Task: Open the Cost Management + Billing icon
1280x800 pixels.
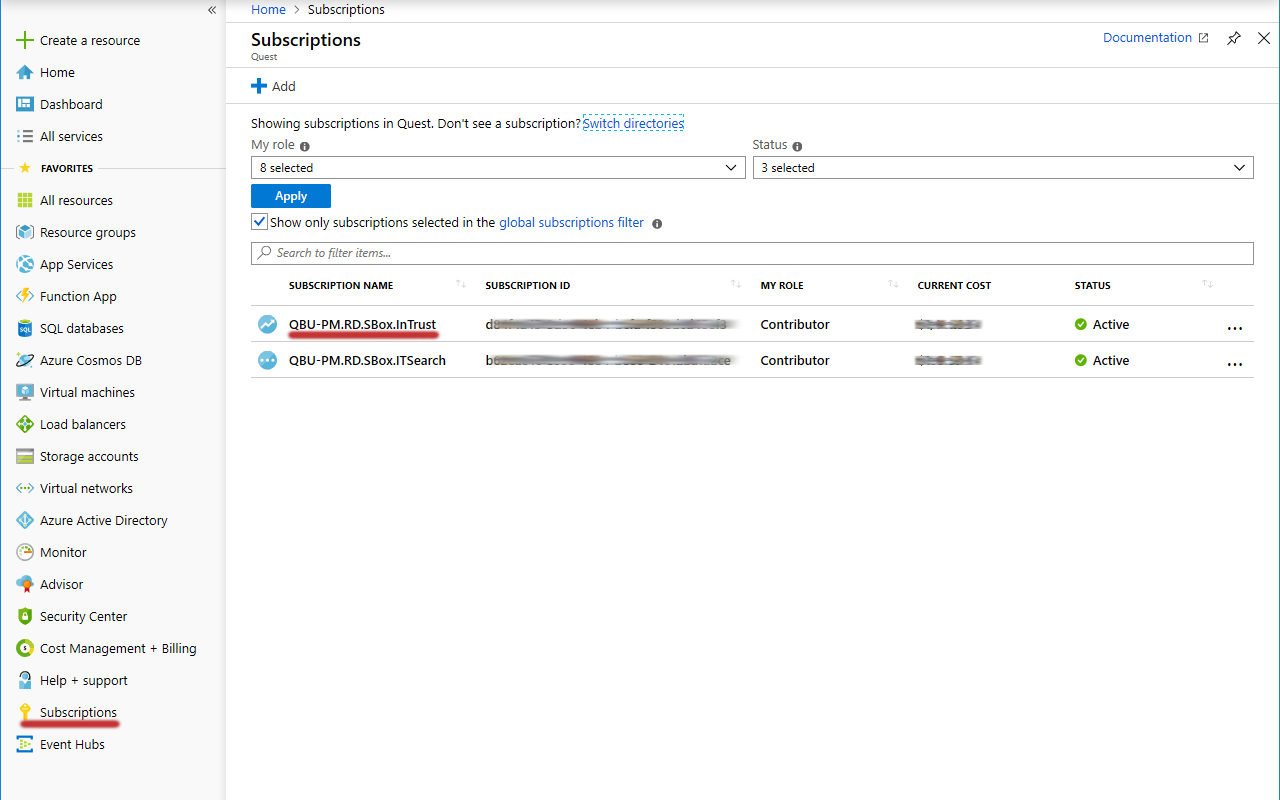Action: point(25,648)
